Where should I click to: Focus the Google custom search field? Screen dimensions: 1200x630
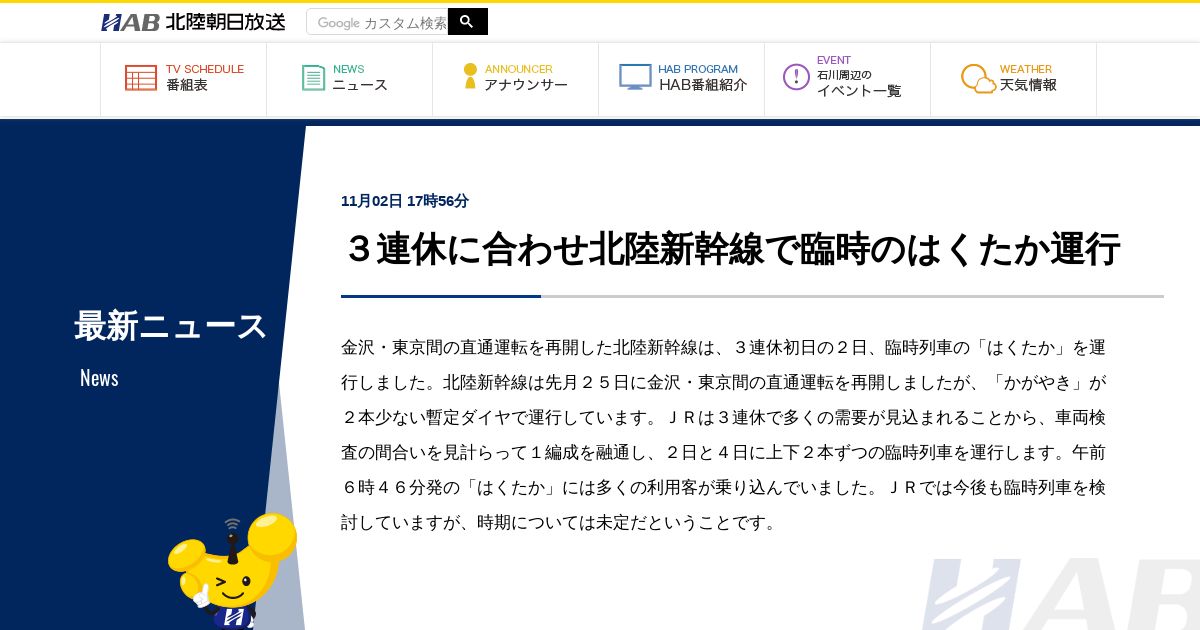click(x=377, y=22)
